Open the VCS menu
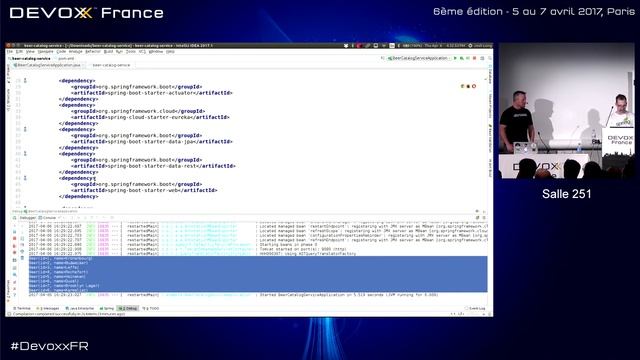640x360 pixels. (x=142, y=52)
